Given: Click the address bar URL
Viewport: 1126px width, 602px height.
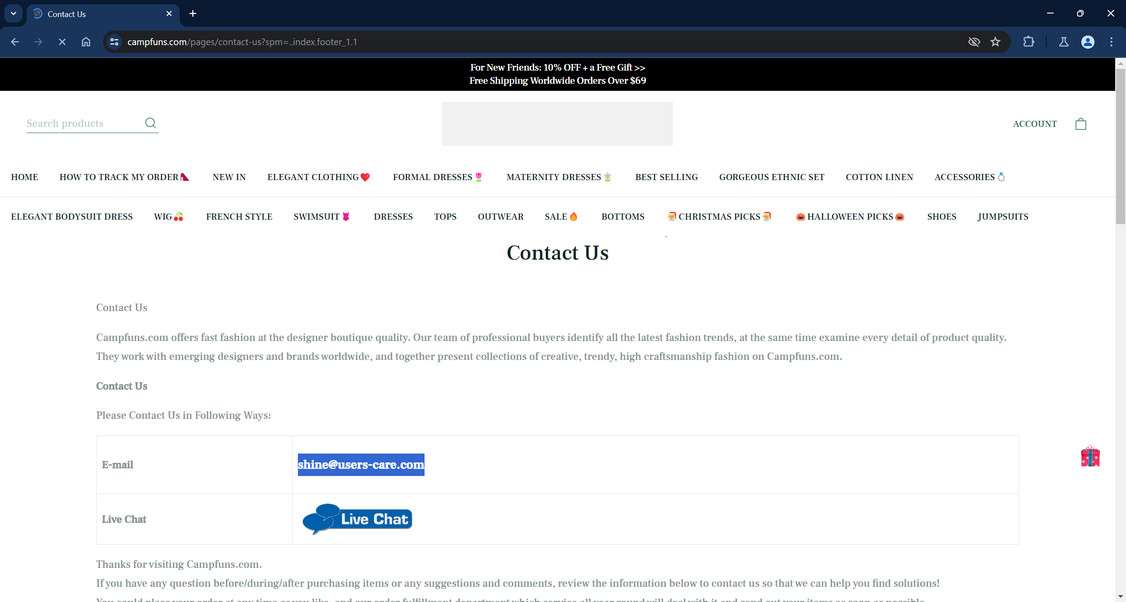Looking at the screenshot, I should pos(242,42).
